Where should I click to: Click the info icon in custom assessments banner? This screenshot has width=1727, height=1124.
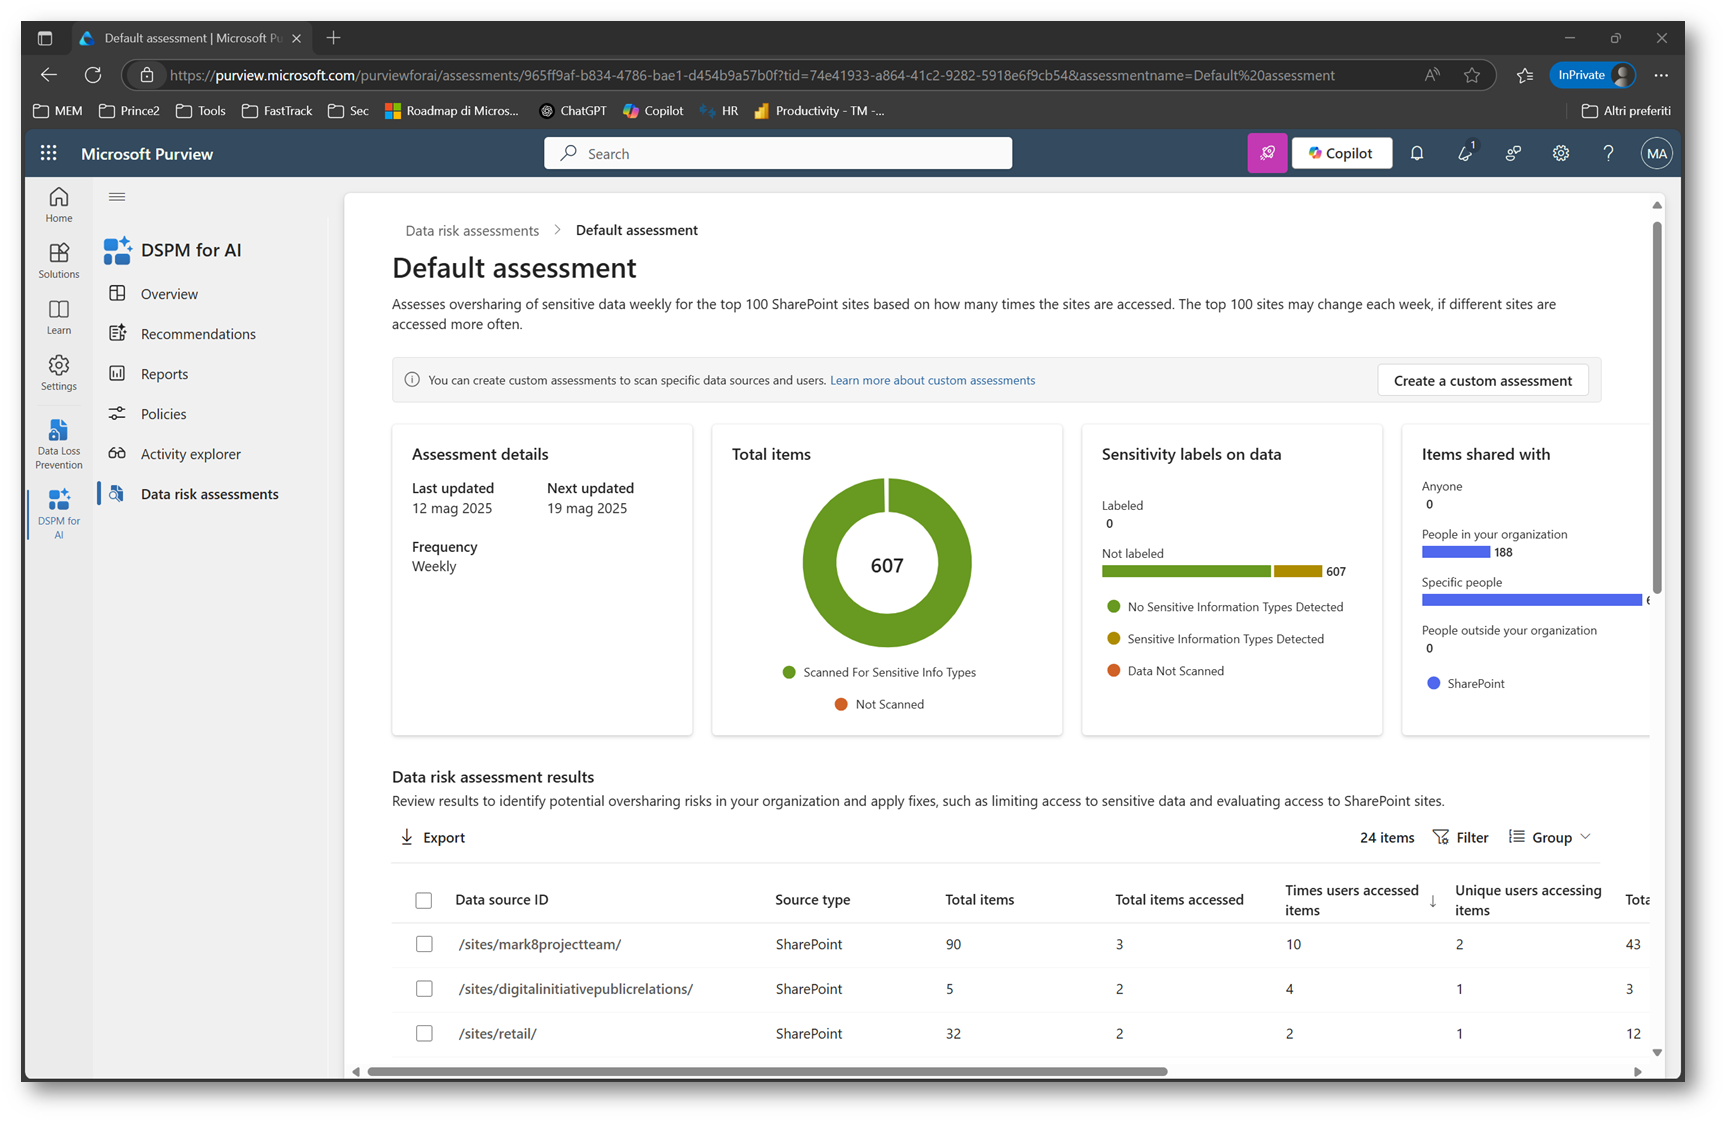[x=412, y=380]
